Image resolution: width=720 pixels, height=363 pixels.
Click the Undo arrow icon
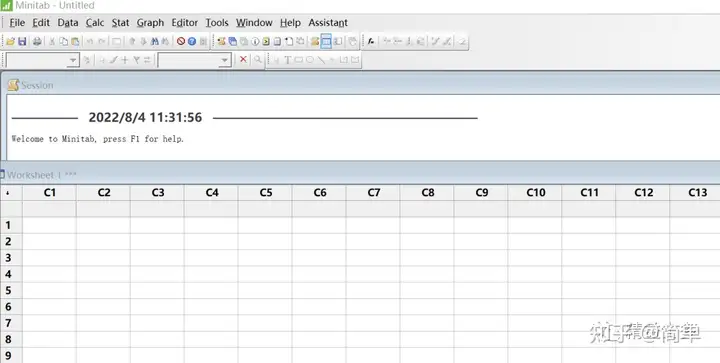90,41
